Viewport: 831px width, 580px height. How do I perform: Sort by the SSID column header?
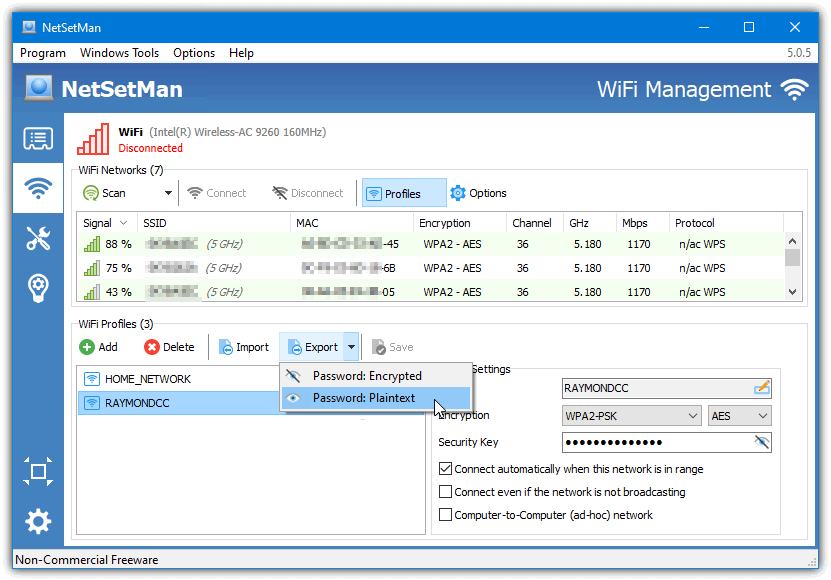tap(214, 223)
